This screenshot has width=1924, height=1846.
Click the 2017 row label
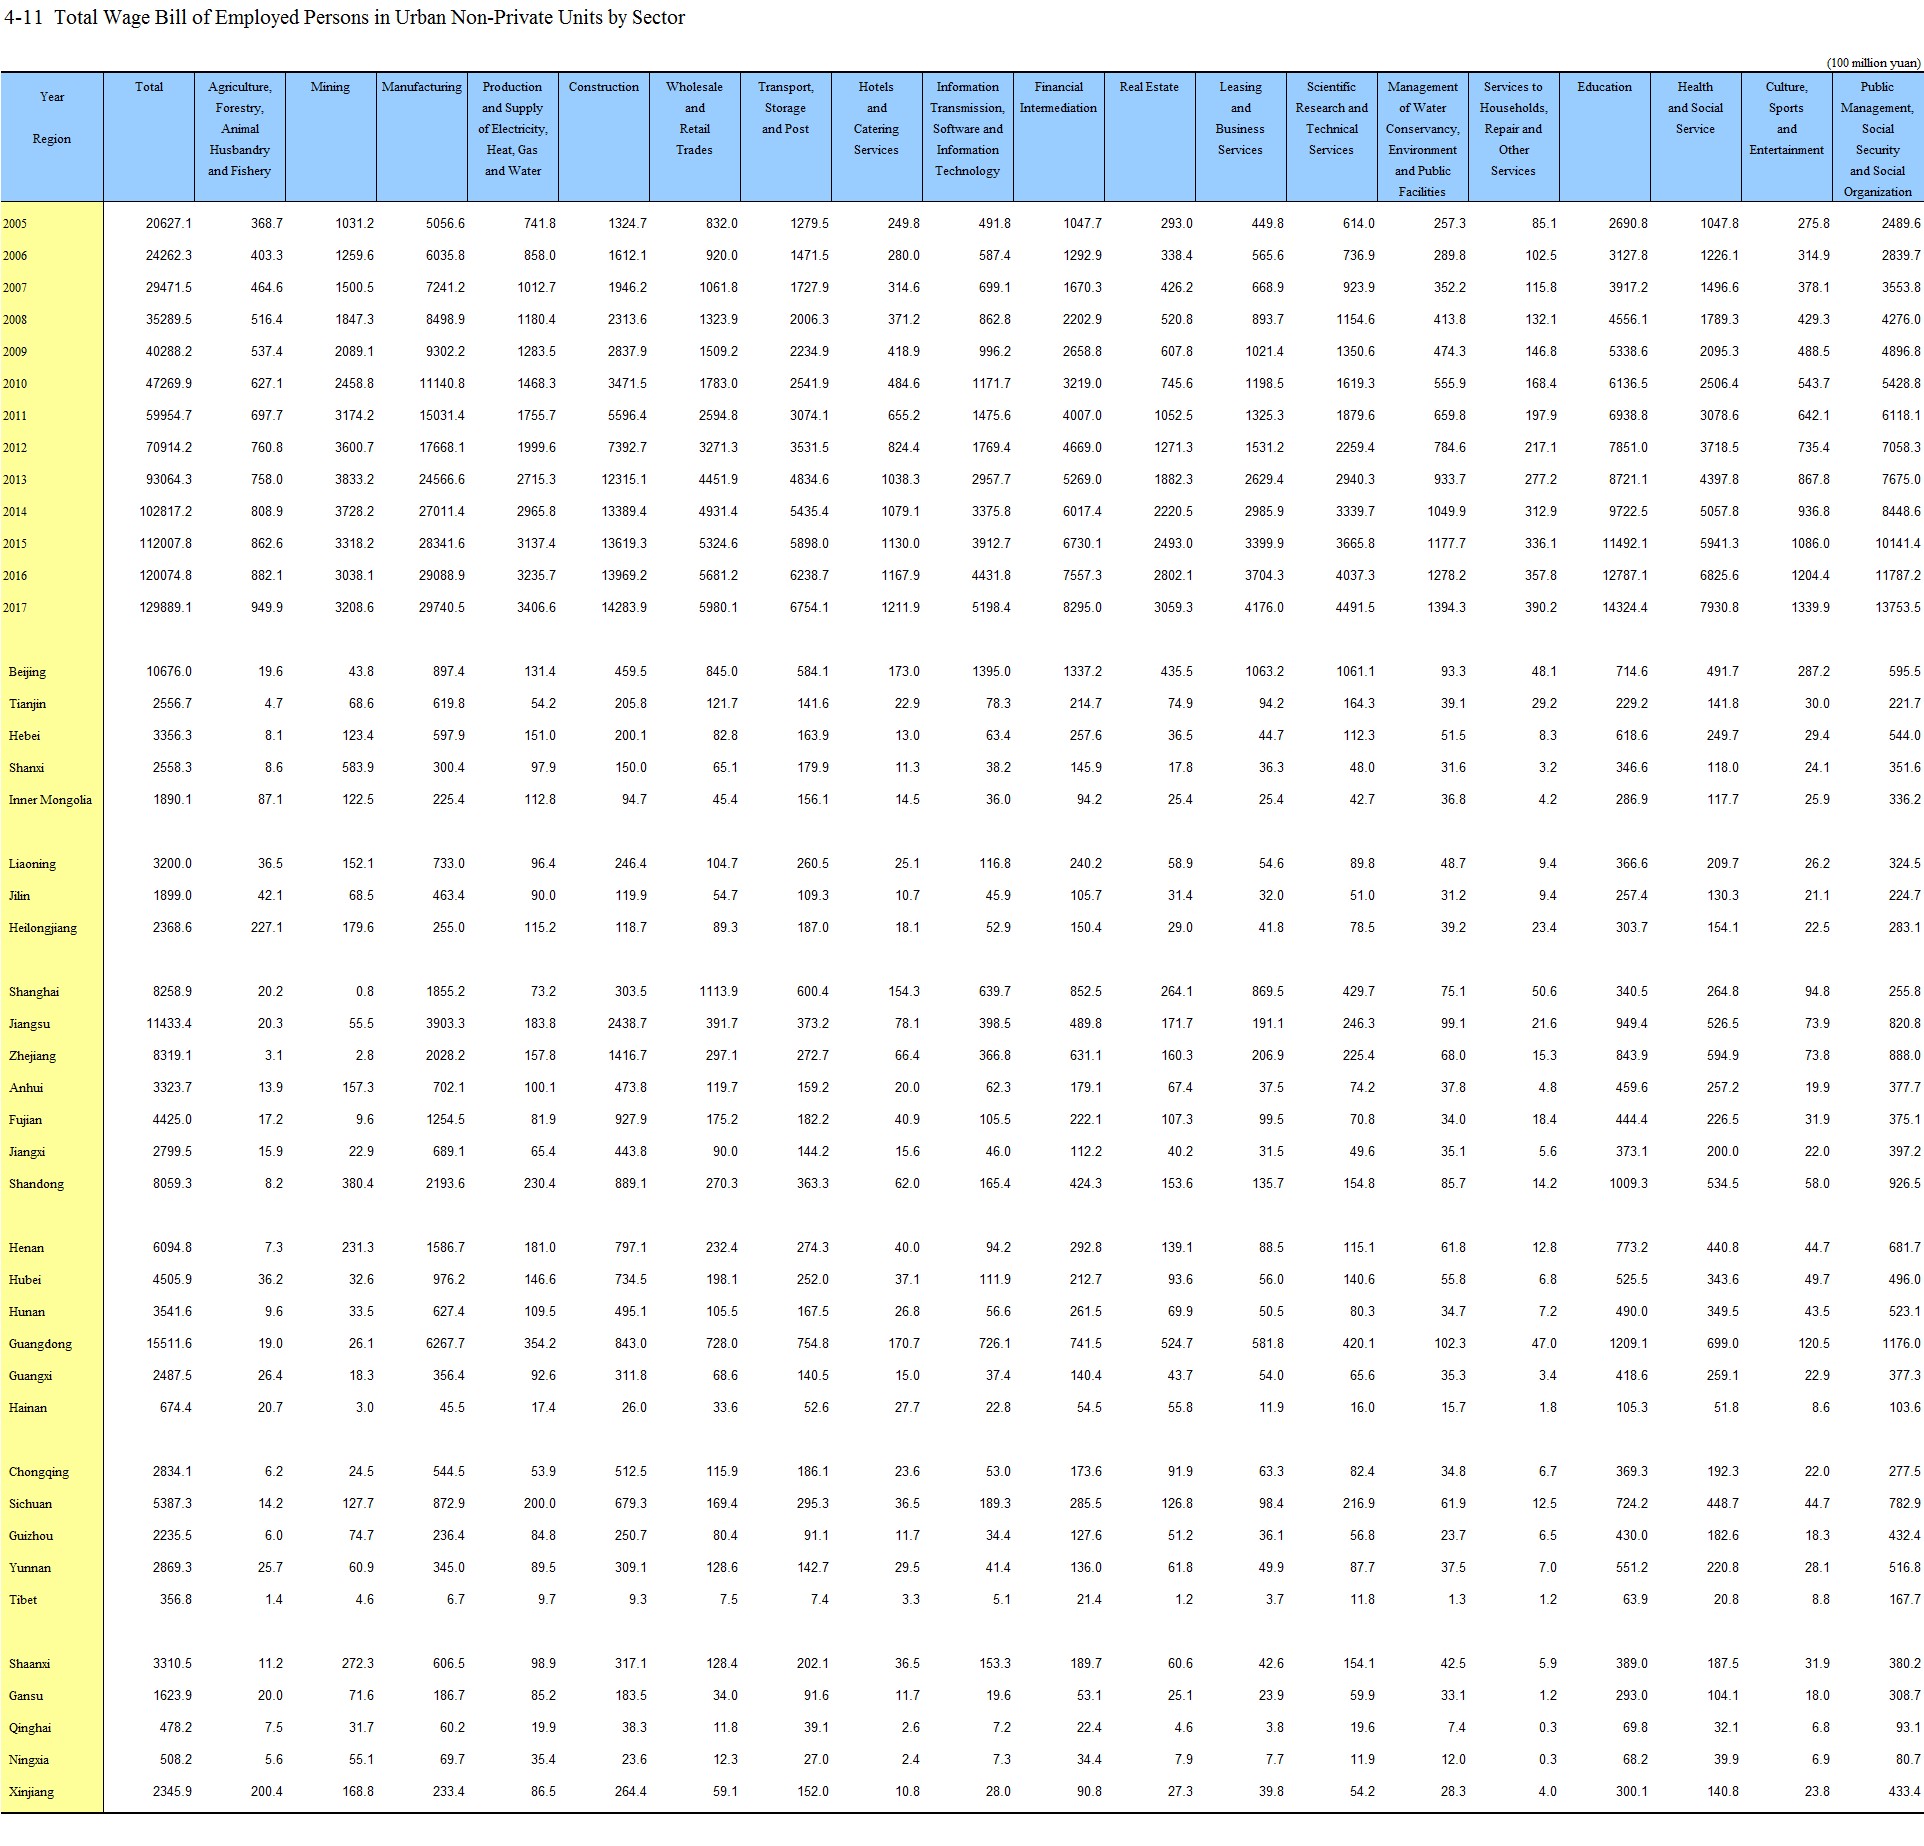click(15, 608)
